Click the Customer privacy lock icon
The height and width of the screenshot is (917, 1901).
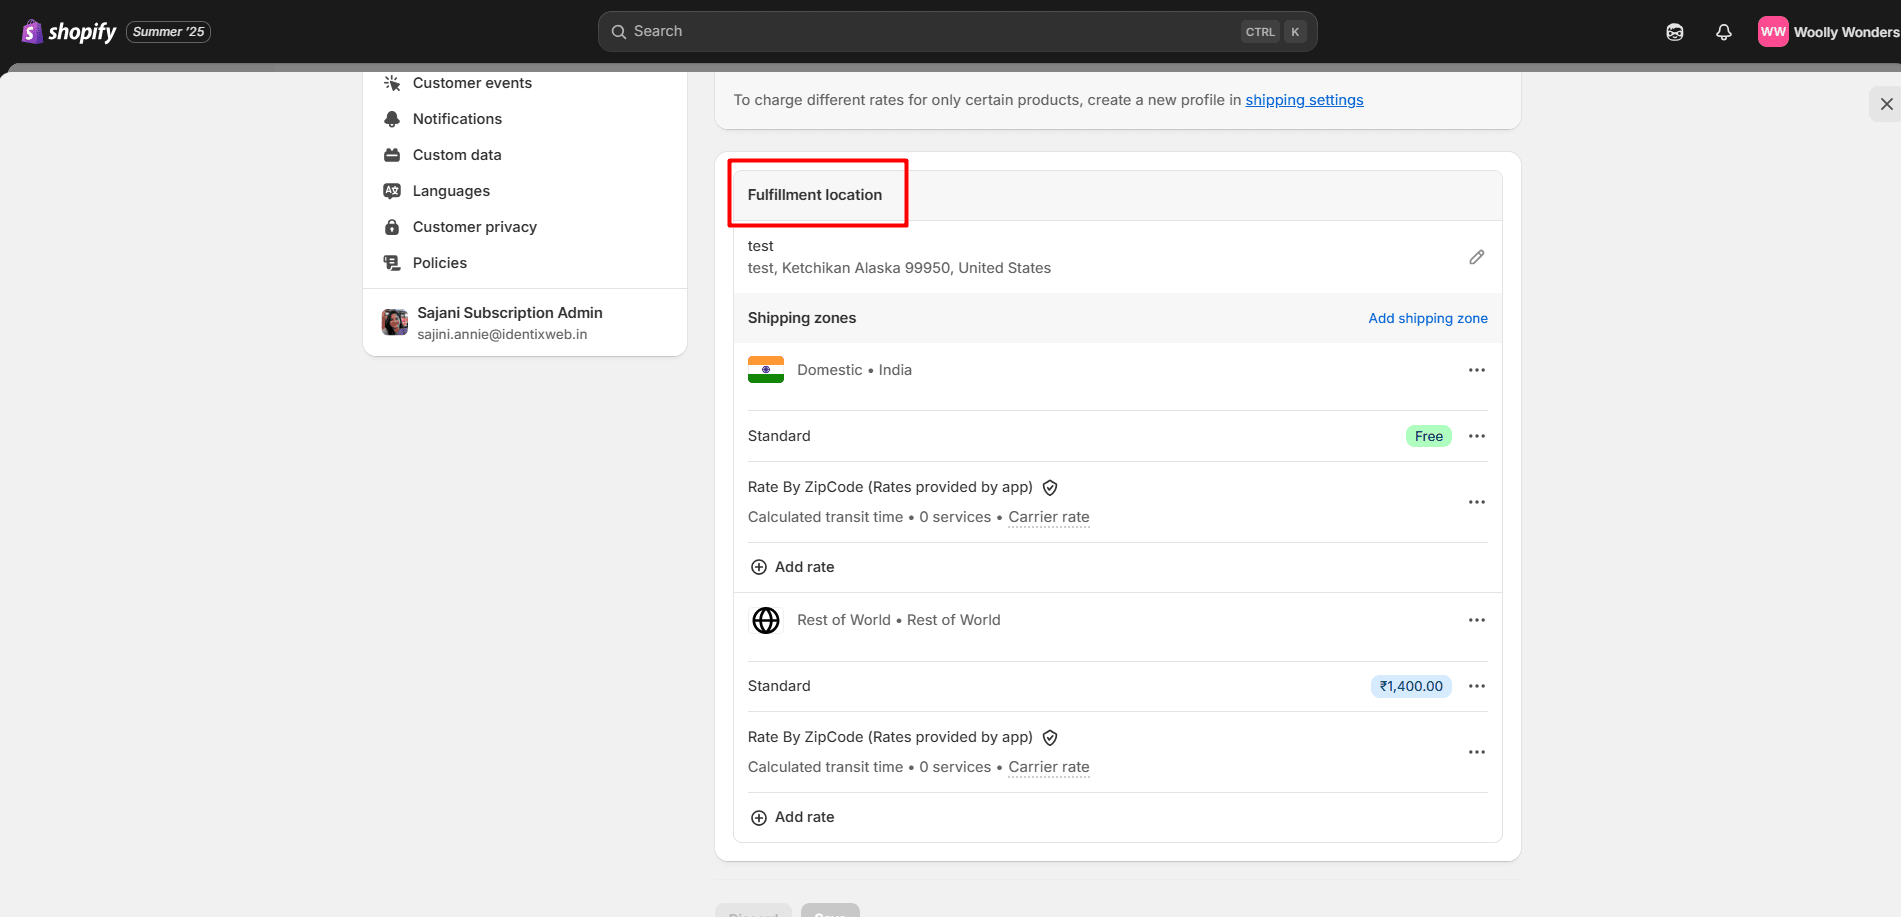(x=392, y=227)
